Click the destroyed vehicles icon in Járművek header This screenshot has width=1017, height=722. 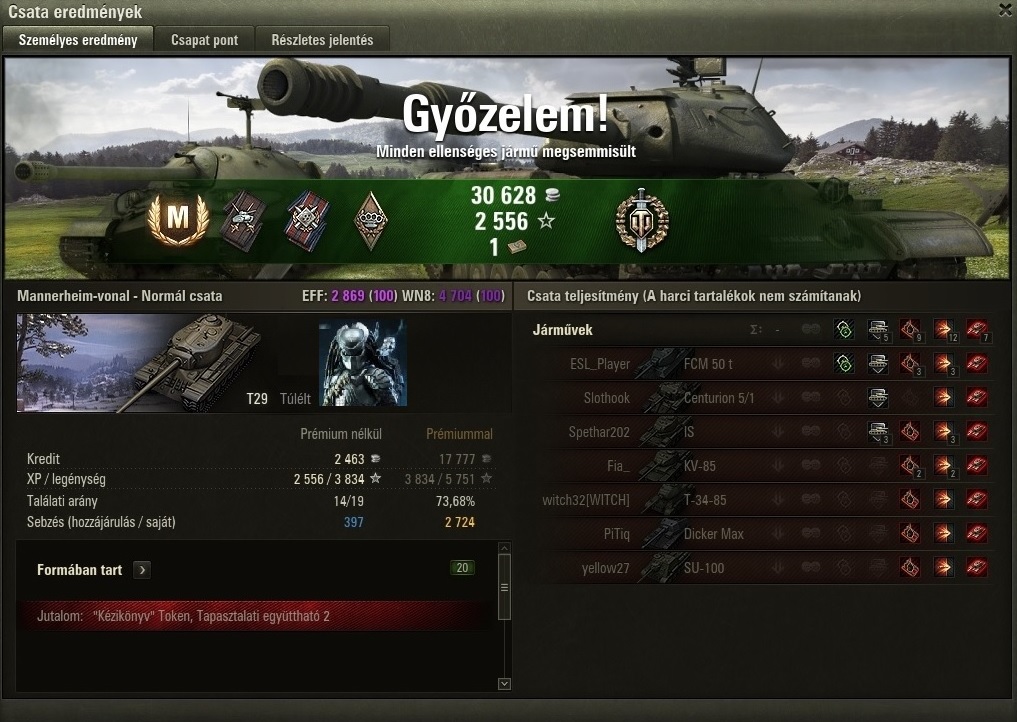(977, 330)
